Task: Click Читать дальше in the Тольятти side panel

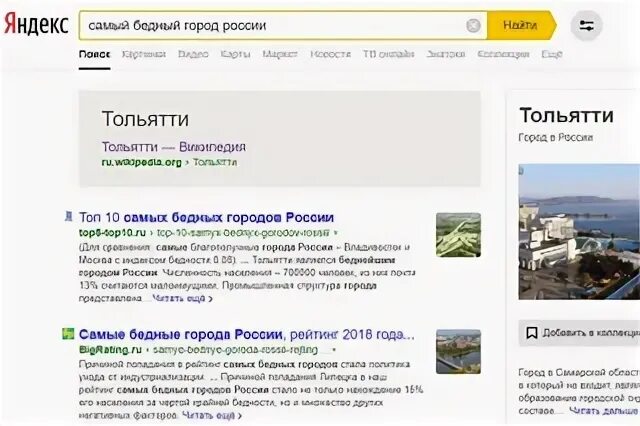Action: [x=603, y=411]
